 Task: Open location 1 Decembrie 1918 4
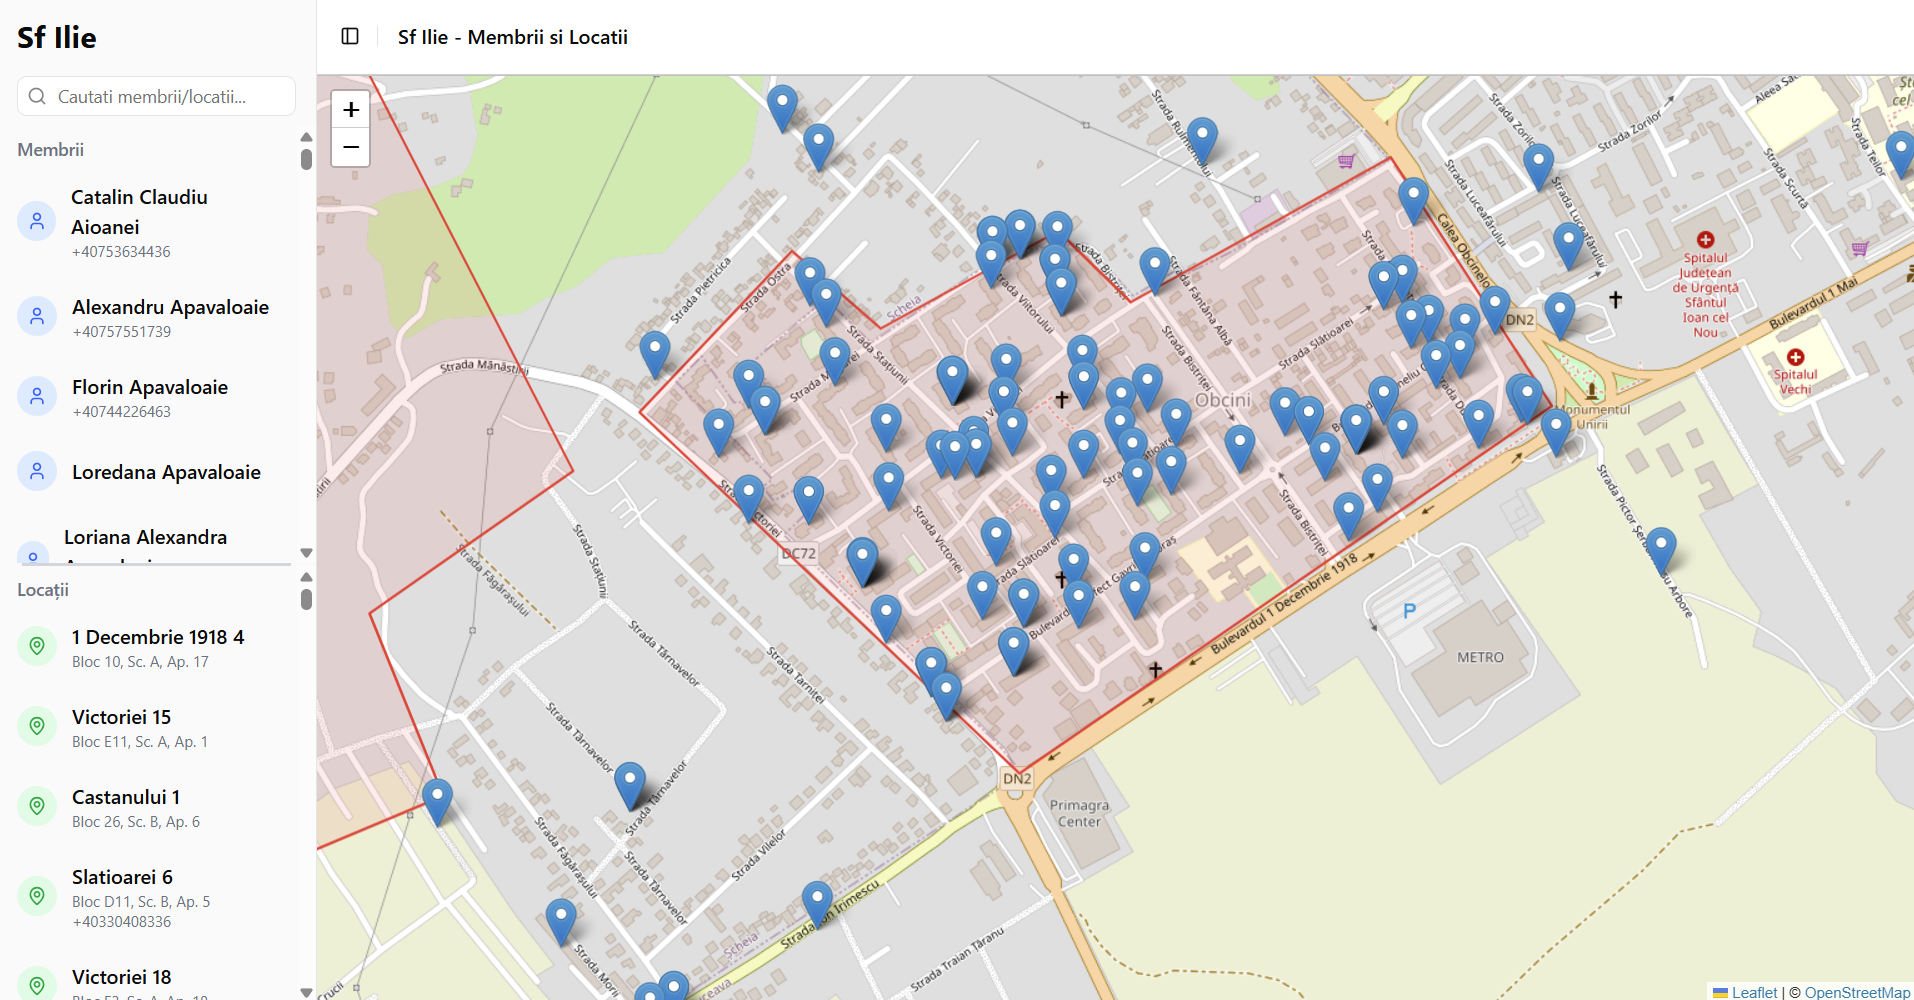158,647
